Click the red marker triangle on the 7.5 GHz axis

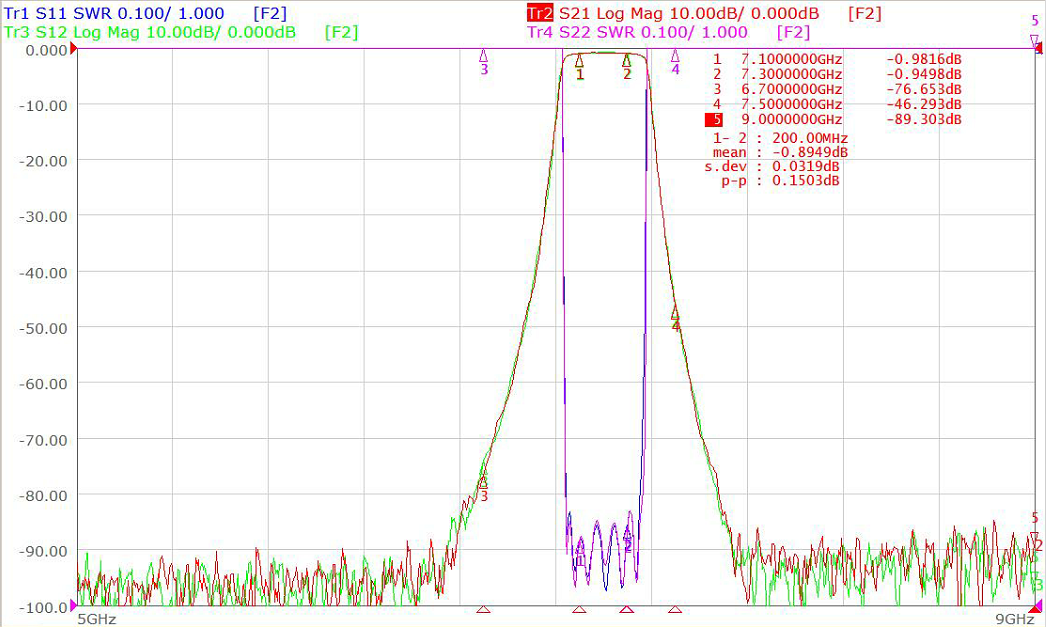pos(675,610)
